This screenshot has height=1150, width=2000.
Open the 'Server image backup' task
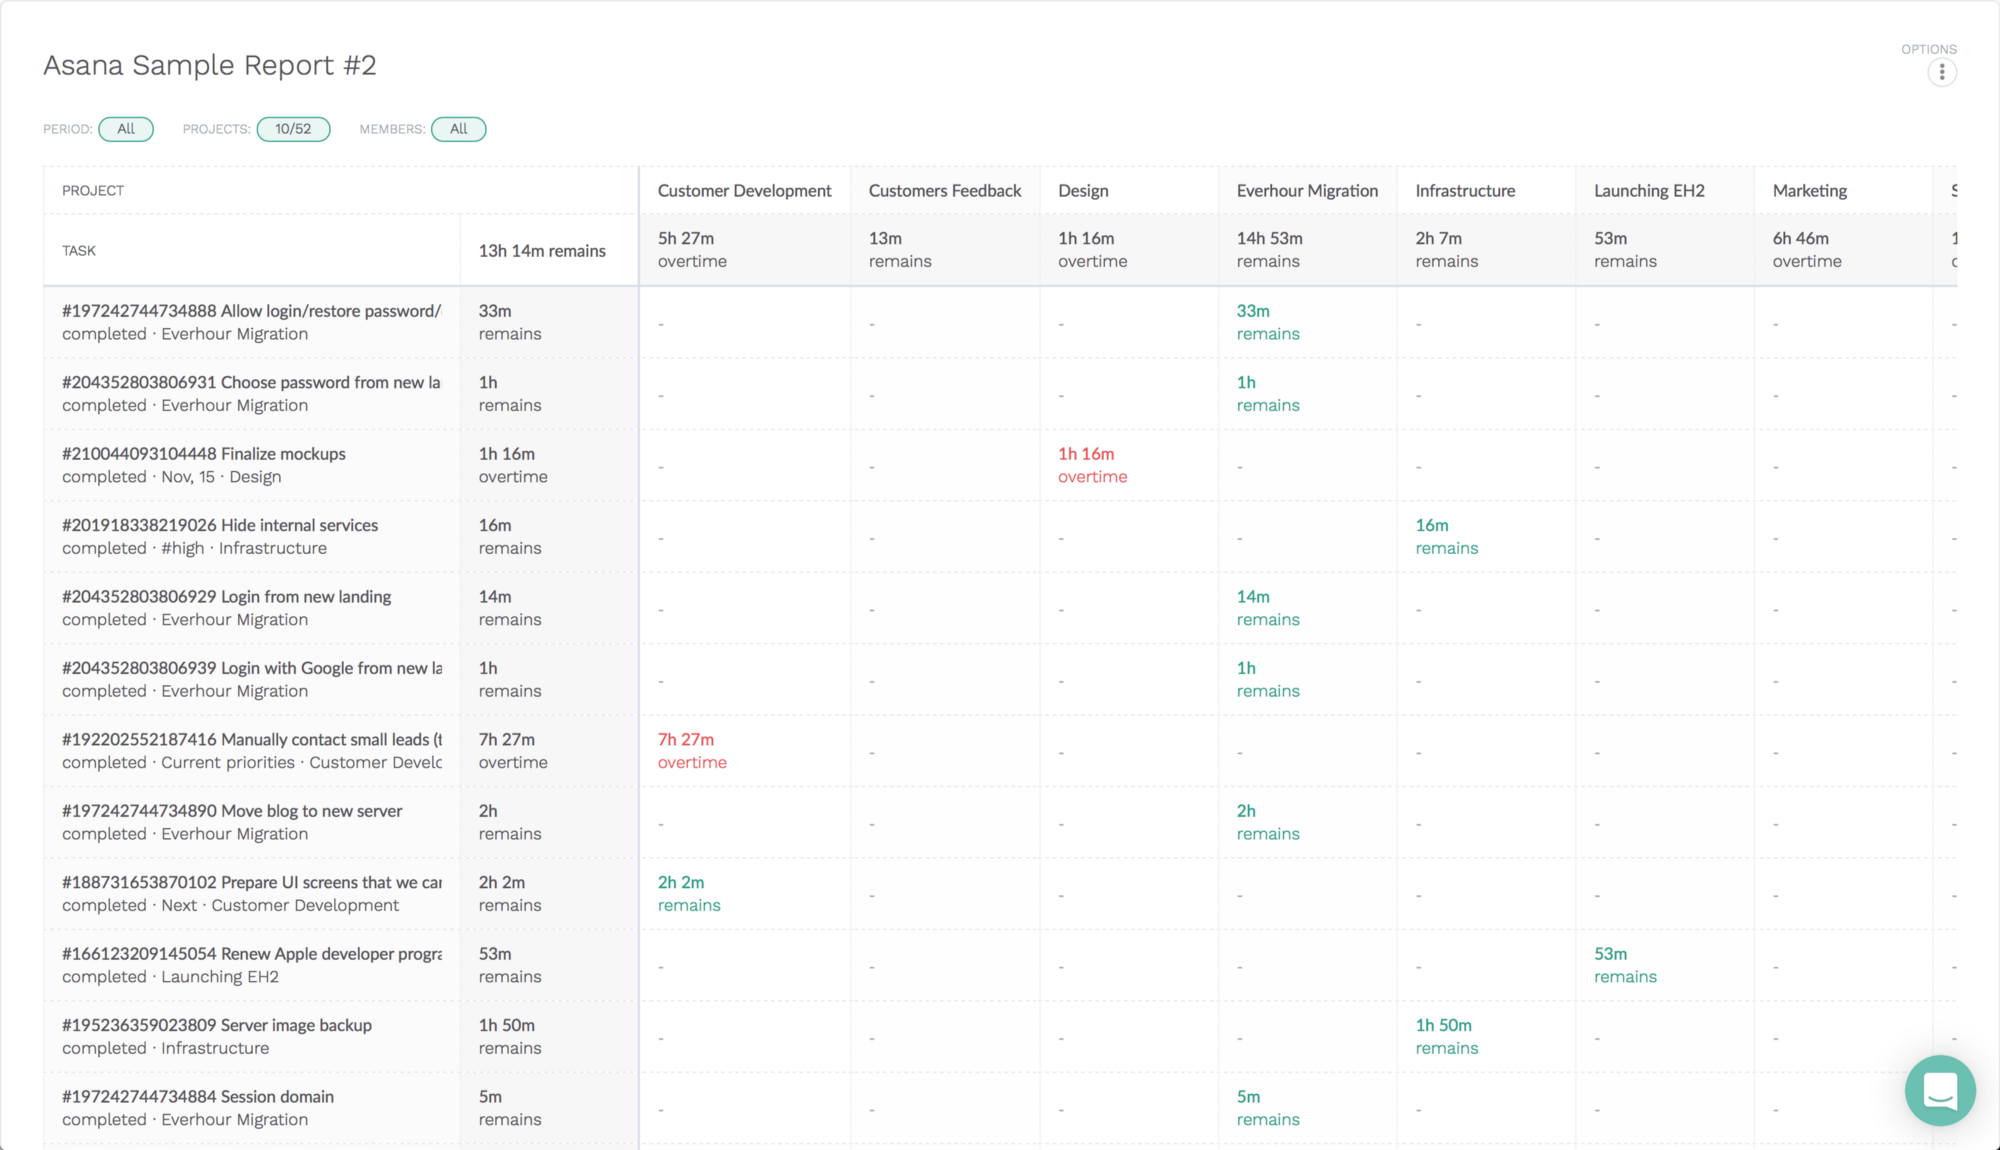pos(295,1025)
